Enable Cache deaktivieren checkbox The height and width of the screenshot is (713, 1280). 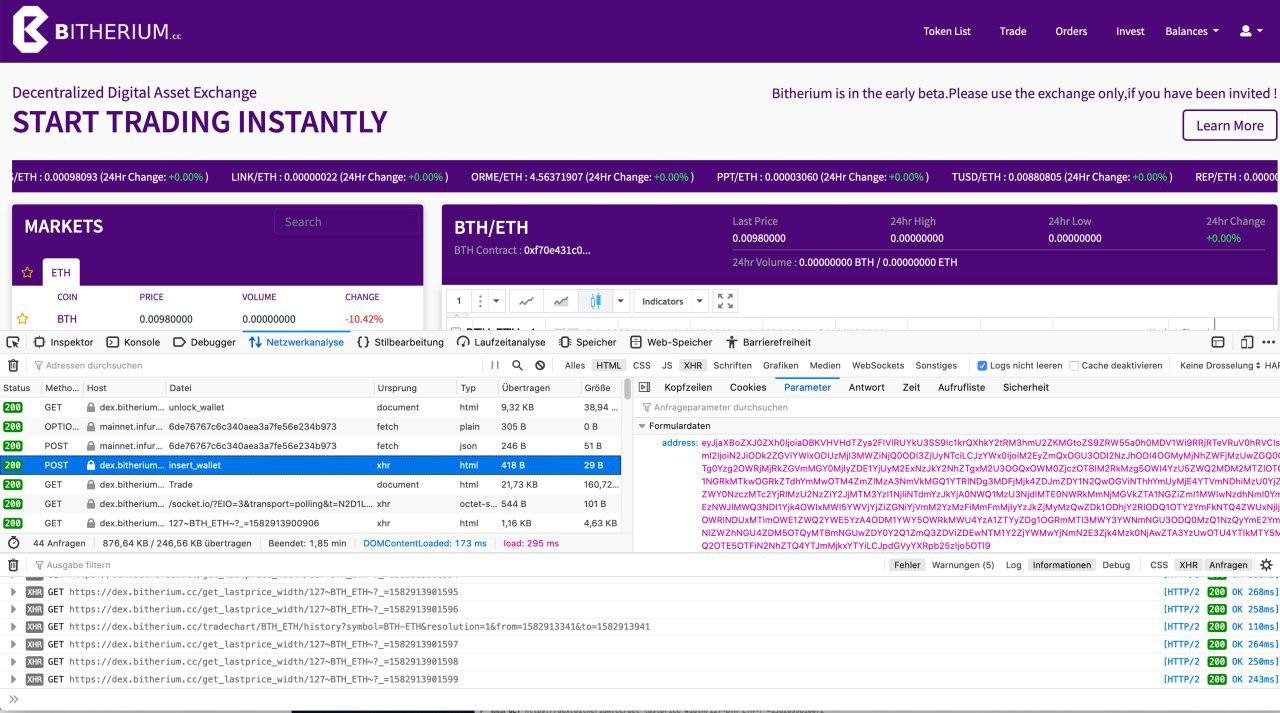pyautogui.click(x=1074, y=366)
